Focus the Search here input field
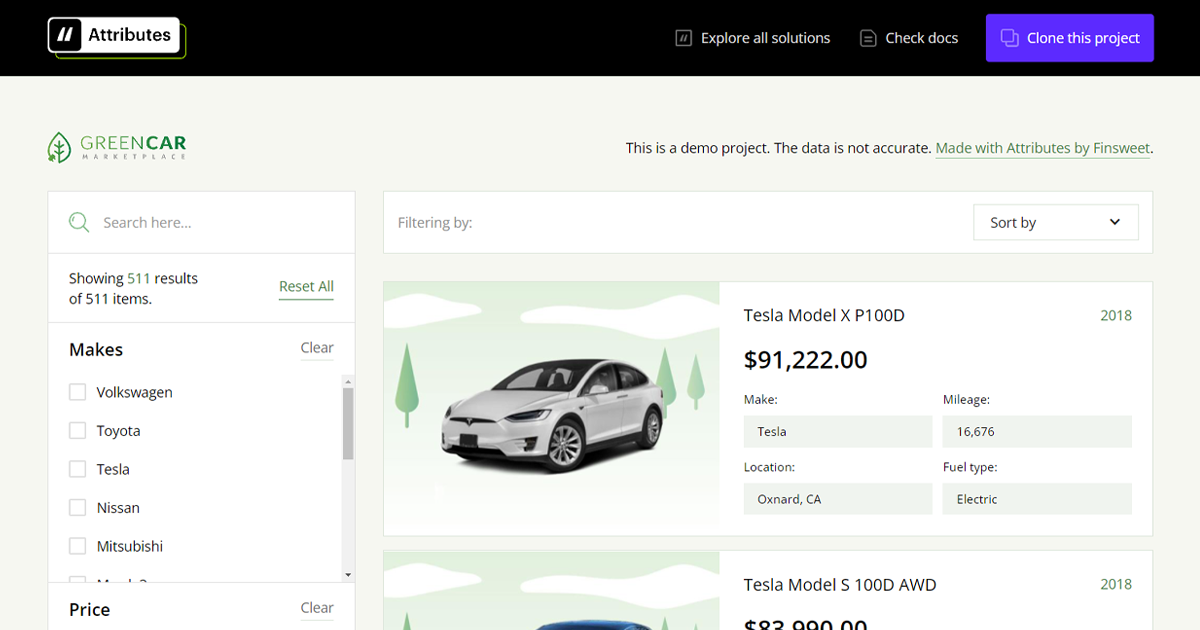1200x630 pixels. point(220,222)
